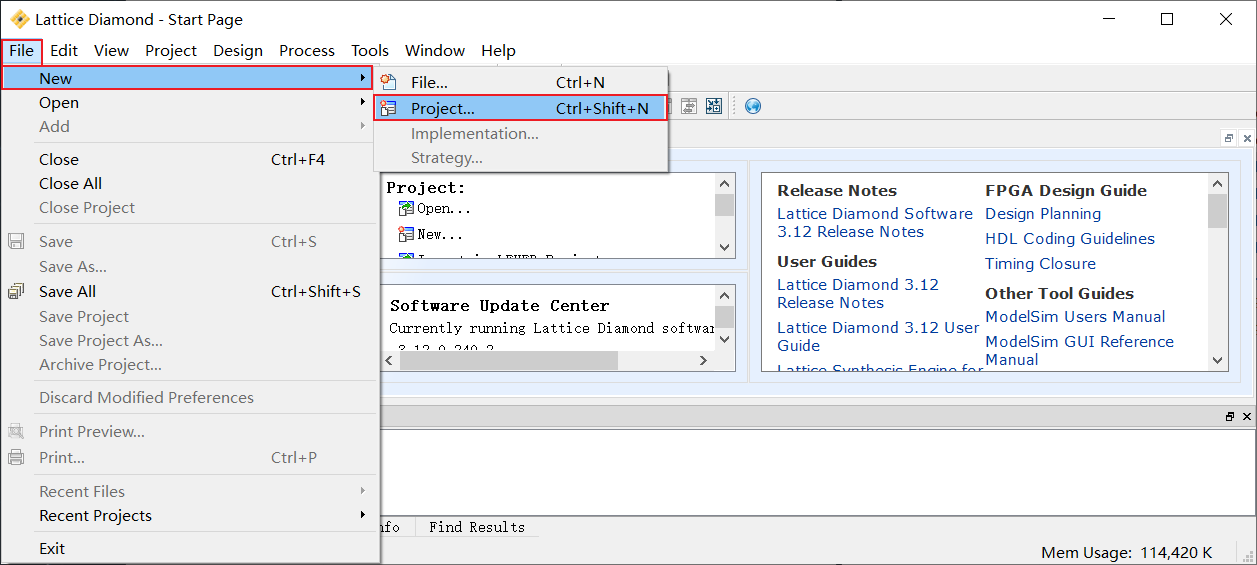The height and width of the screenshot is (565, 1257).
Task: Click the Save All floppy icon
Action: pyautogui.click(x=16, y=292)
